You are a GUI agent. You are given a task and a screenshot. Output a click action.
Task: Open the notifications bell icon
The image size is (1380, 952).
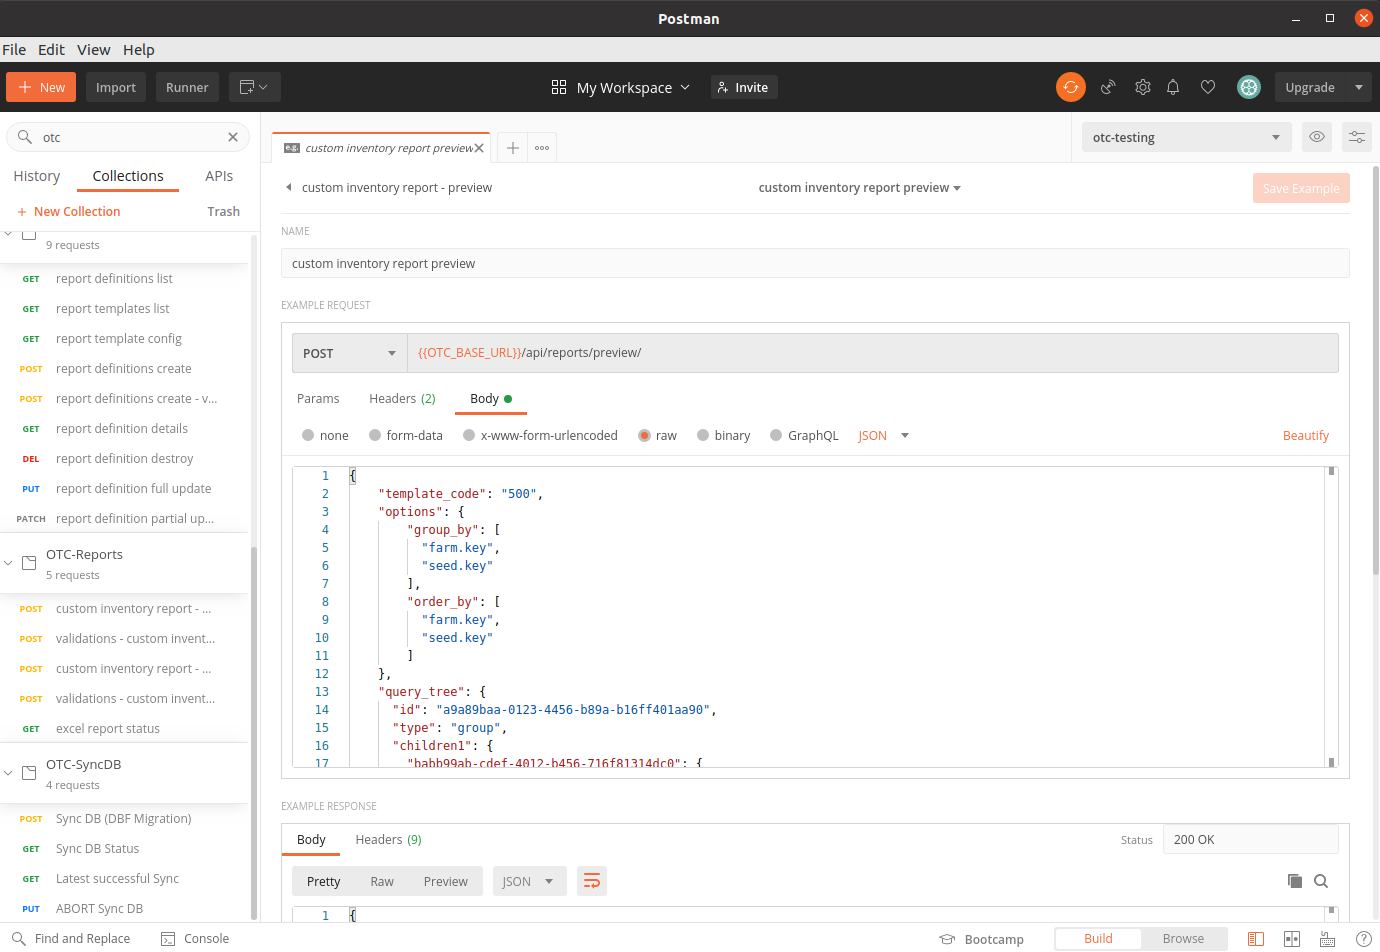[1173, 87]
